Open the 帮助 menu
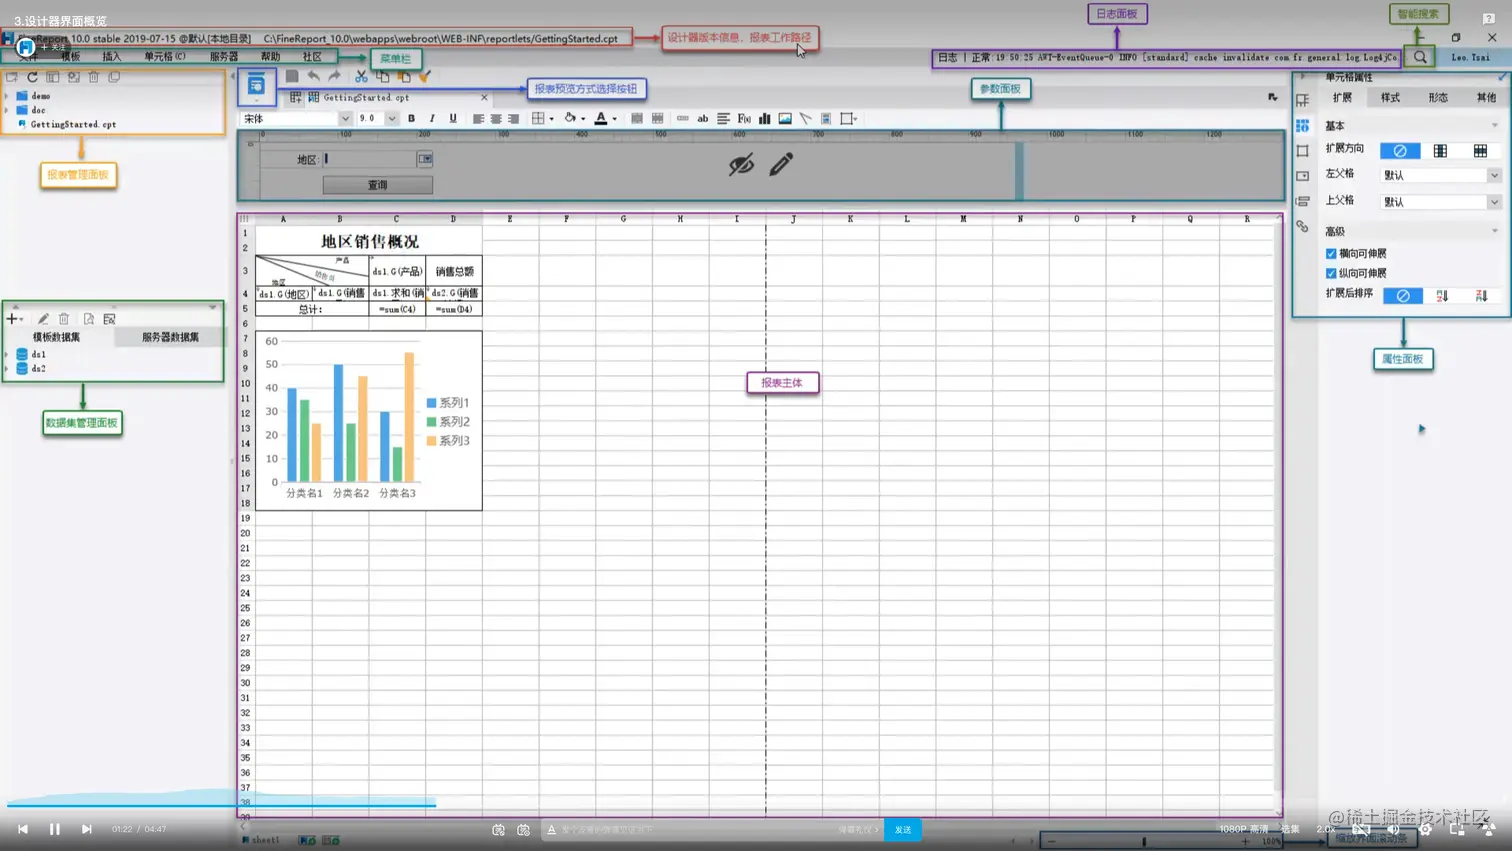 (270, 57)
